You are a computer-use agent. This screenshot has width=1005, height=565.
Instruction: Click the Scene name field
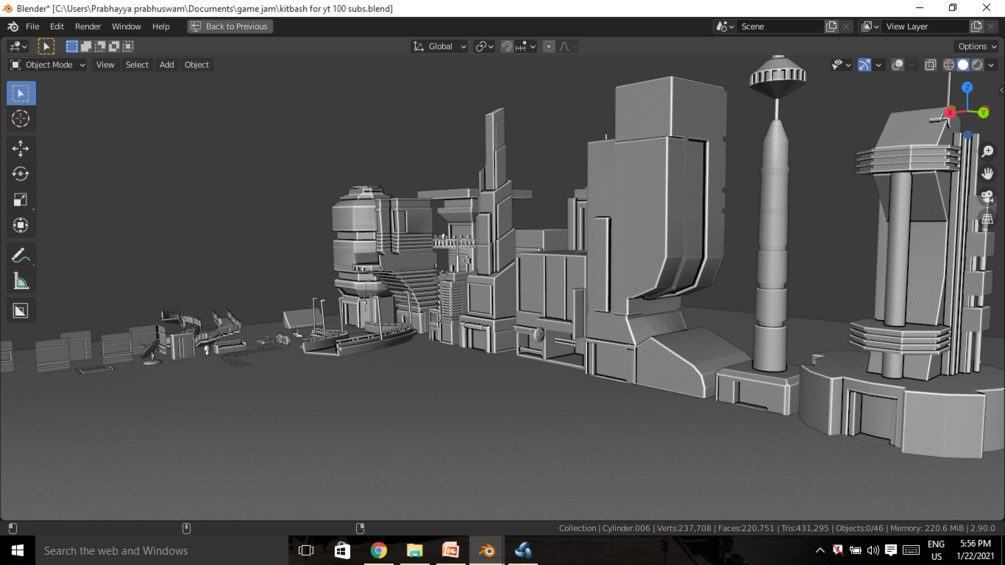coord(780,27)
